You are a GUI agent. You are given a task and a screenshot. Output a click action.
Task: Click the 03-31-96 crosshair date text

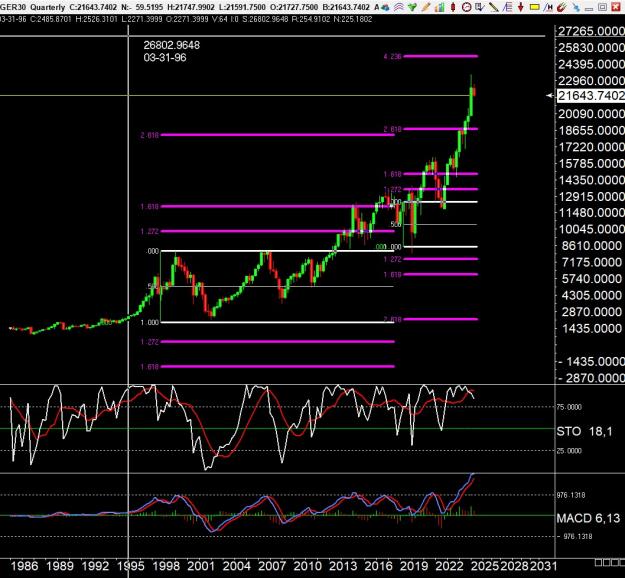[x=165, y=57]
